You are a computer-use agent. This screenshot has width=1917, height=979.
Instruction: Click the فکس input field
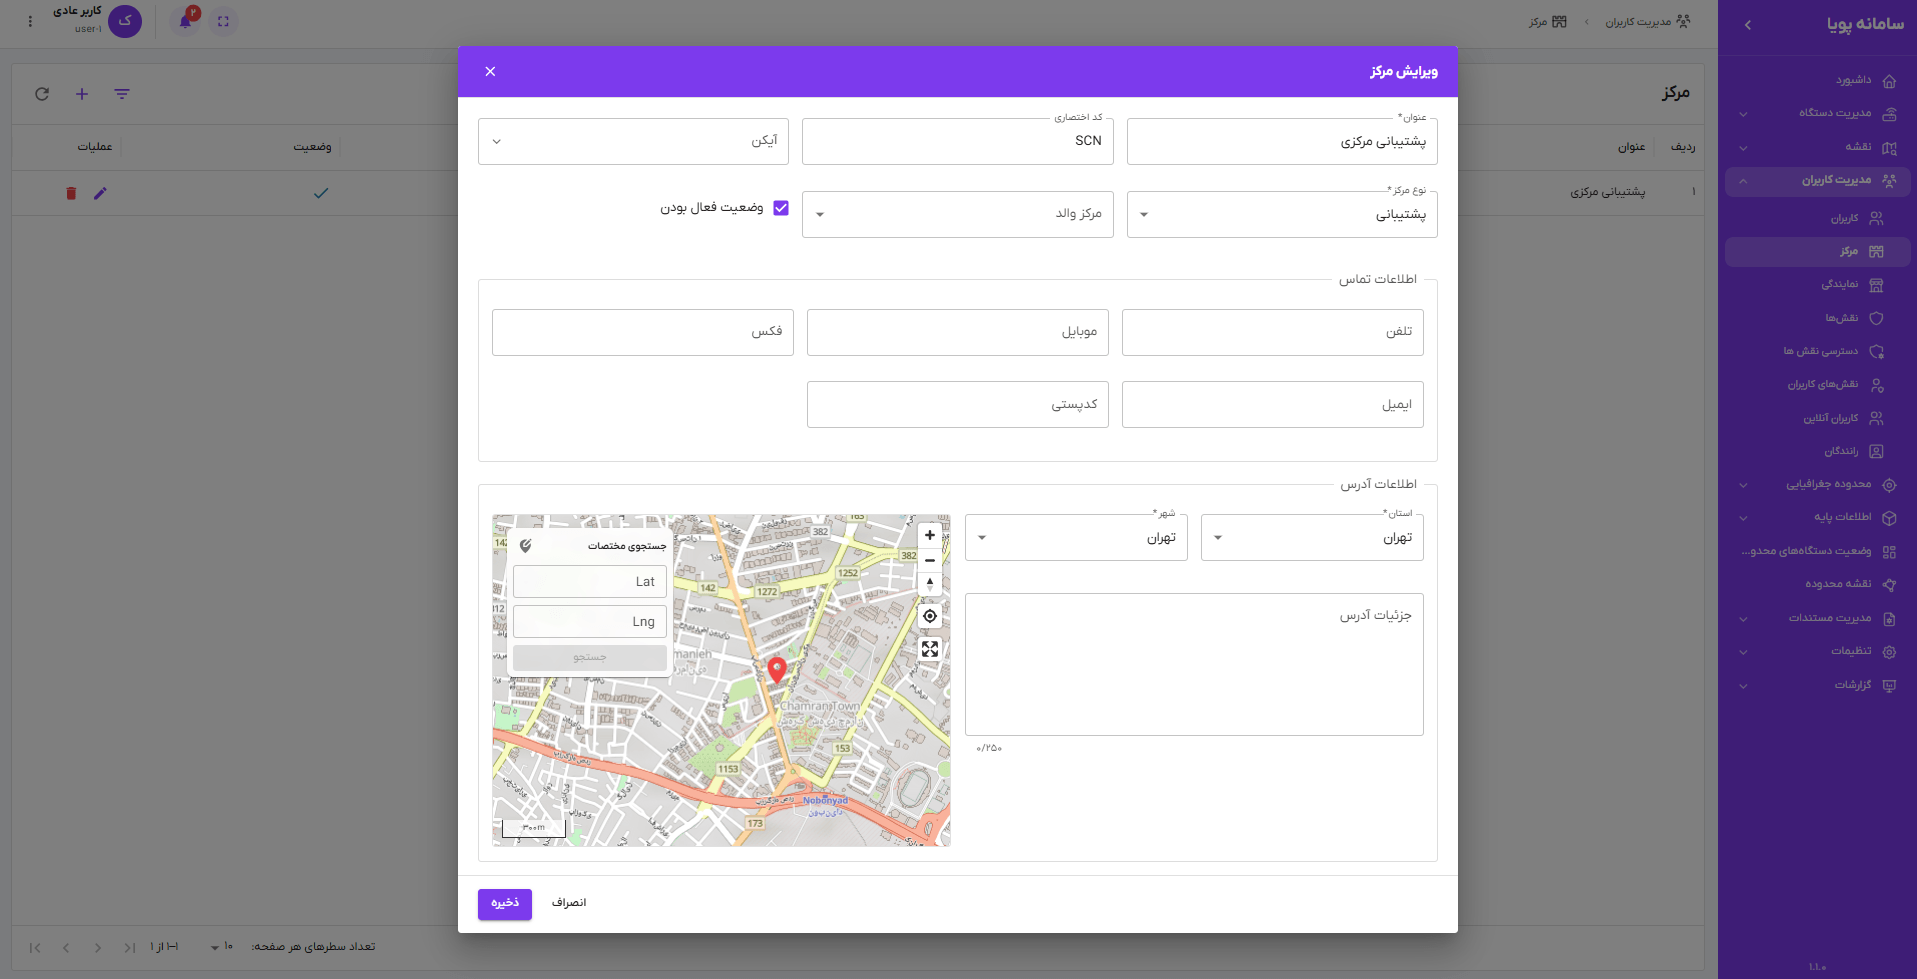[643, 332]
